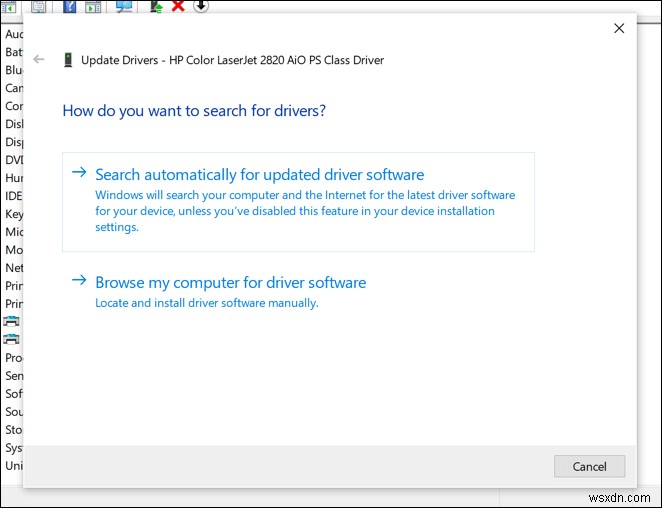Click the red X Uninstall device icon
Viewport: 662px width, 508px height.
178,6
